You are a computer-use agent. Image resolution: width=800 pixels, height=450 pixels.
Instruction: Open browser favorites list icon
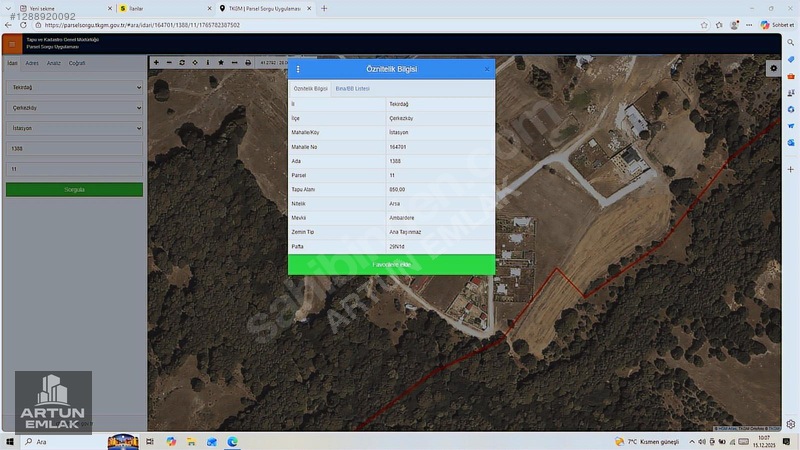[719, 25]
